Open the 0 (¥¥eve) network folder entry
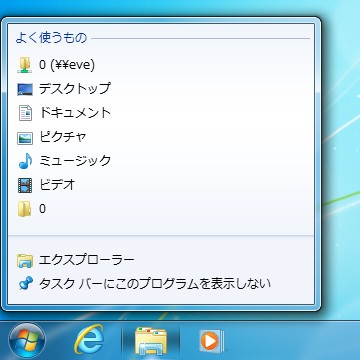The height and width of the screenshot is (360, 360). pos(161,65)
